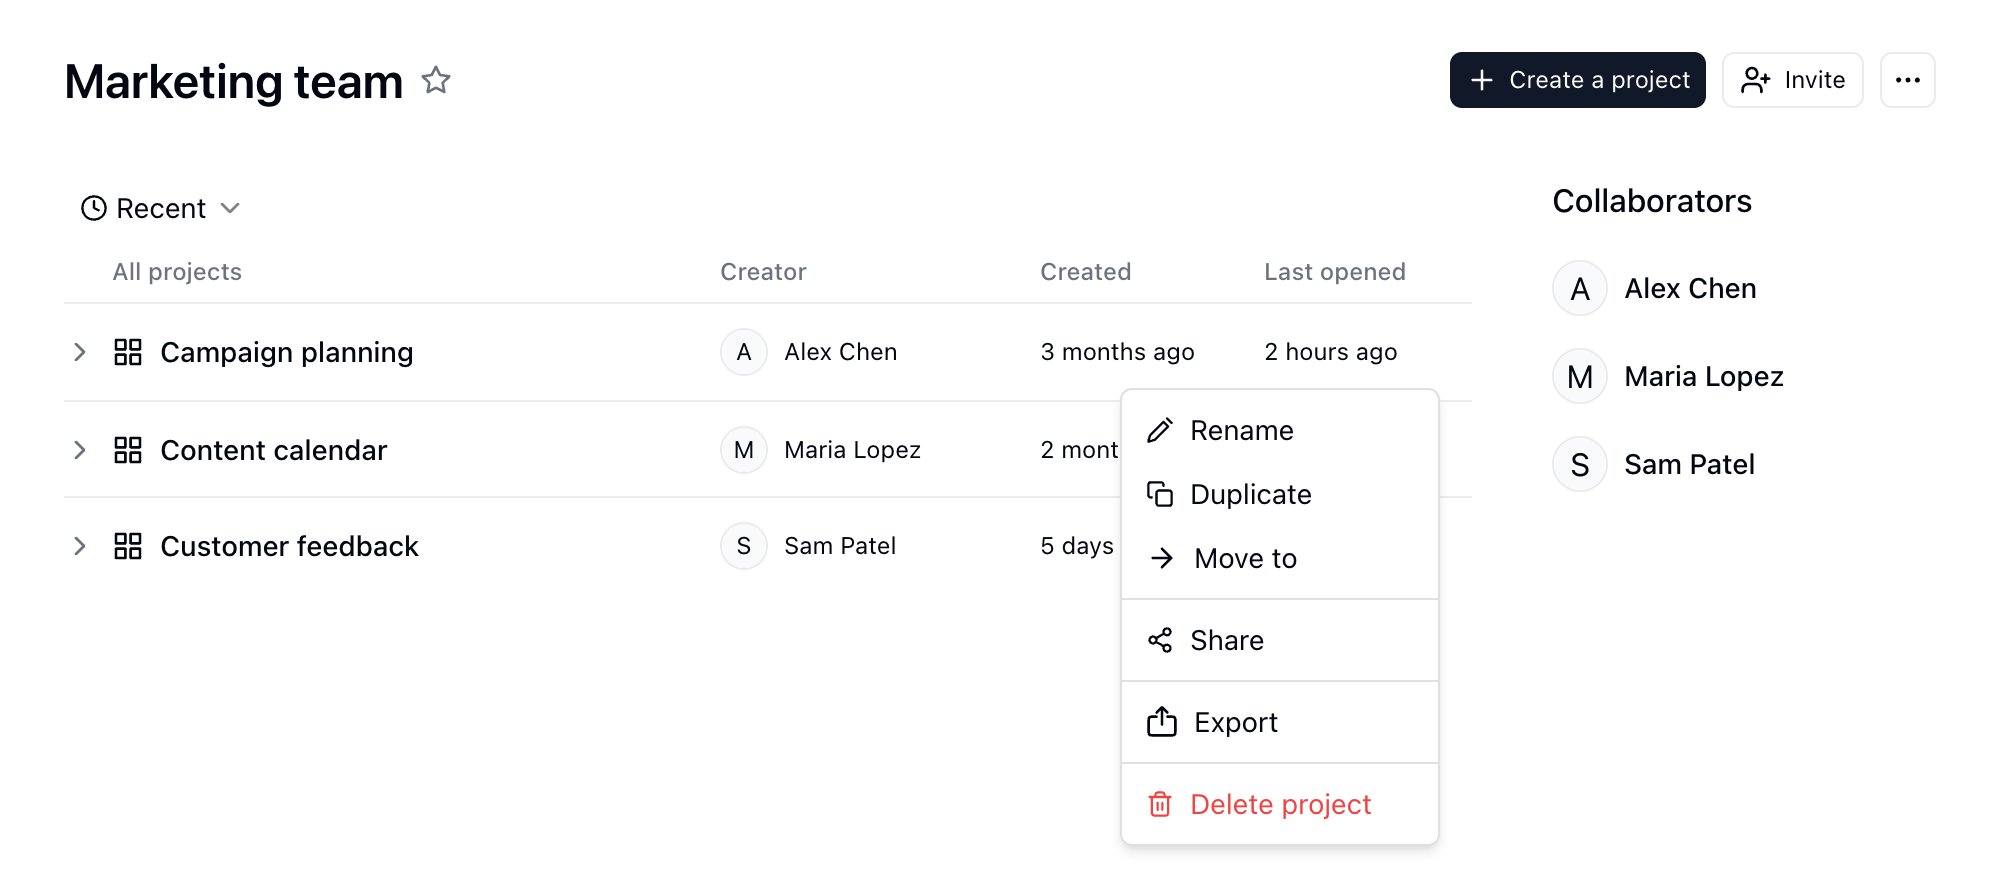Click the Created column header

[1085, 272]
